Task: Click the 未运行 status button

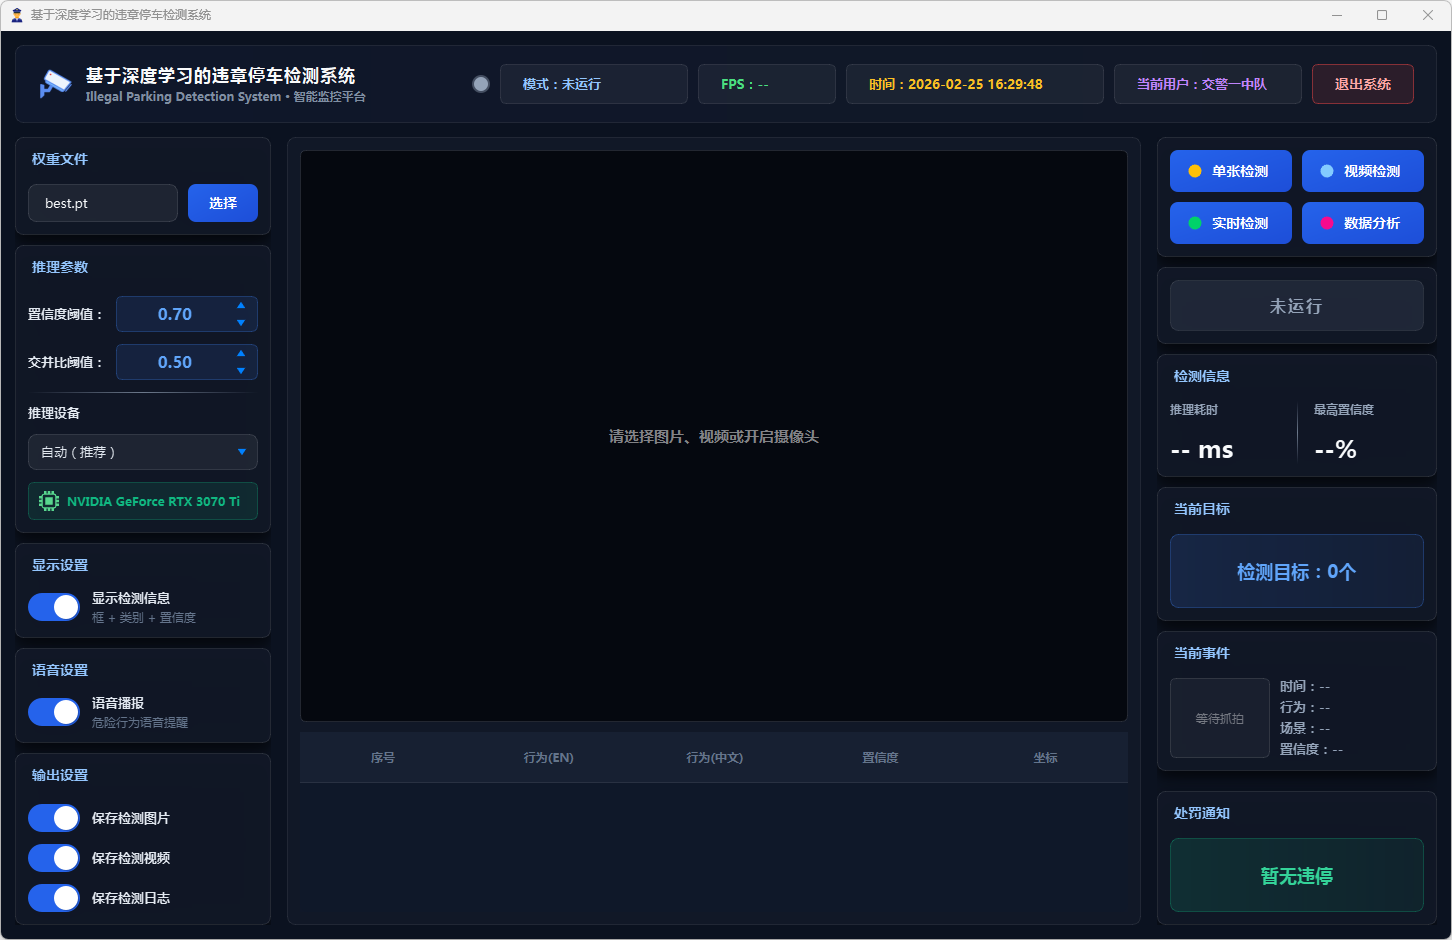Action: tap(1297, 306)
